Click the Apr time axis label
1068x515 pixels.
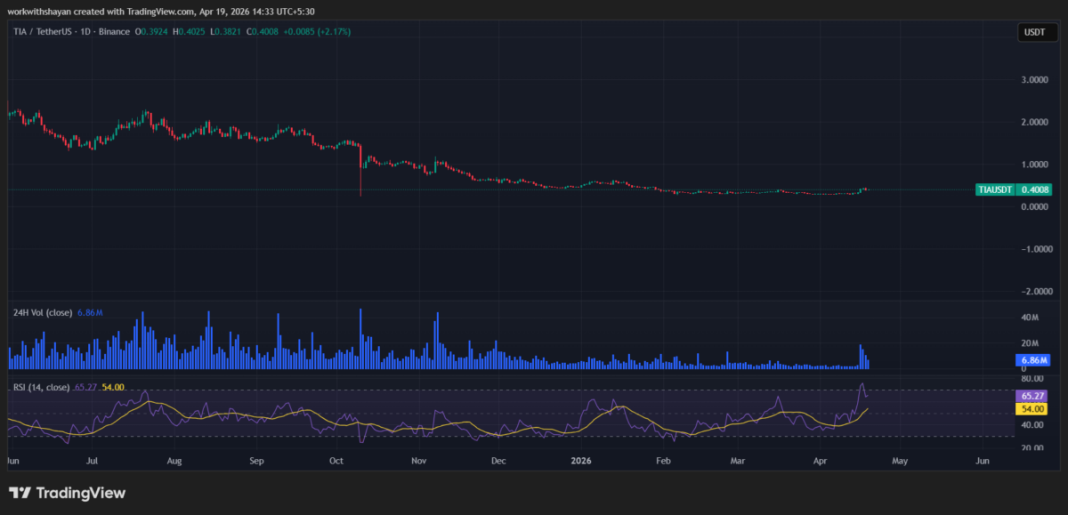coord(819,461)
